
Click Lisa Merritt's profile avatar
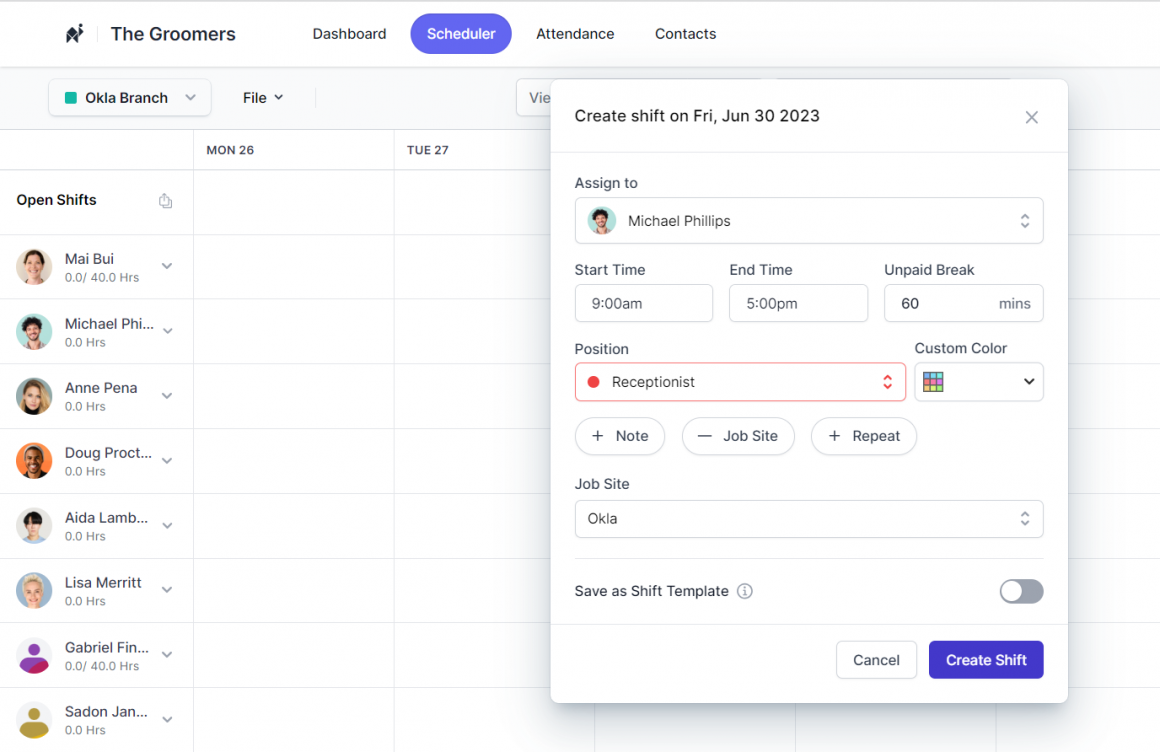click(34, 591)
